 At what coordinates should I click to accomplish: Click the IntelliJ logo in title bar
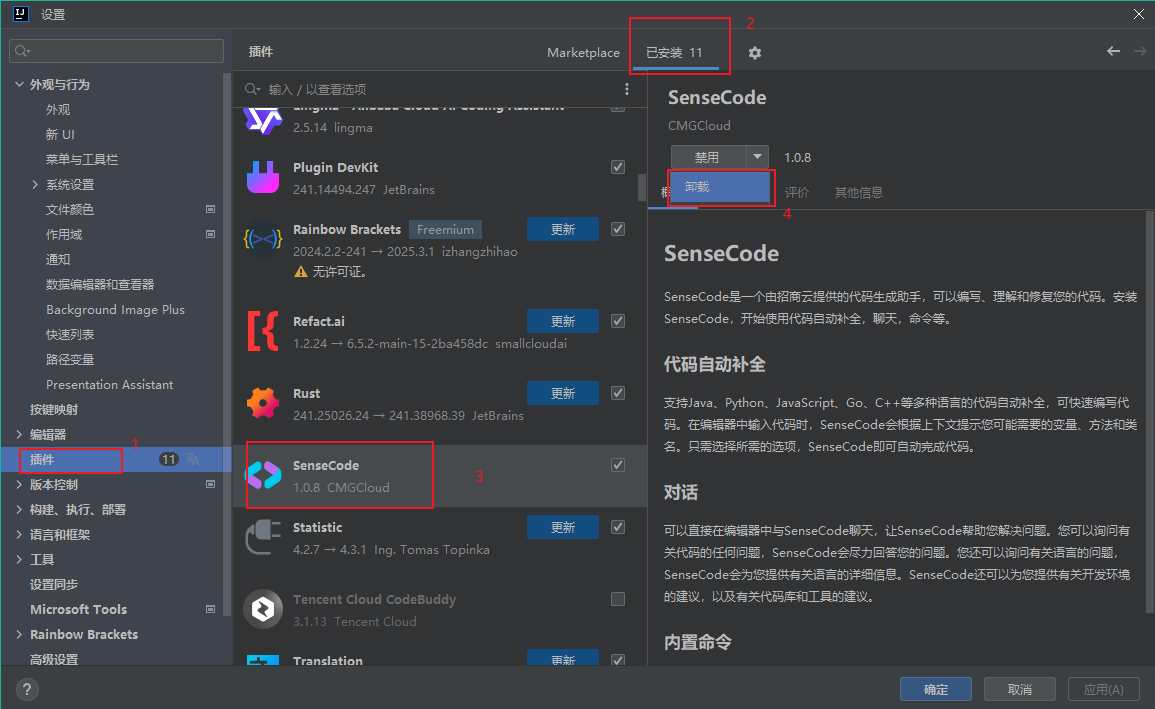coord(21,14)
